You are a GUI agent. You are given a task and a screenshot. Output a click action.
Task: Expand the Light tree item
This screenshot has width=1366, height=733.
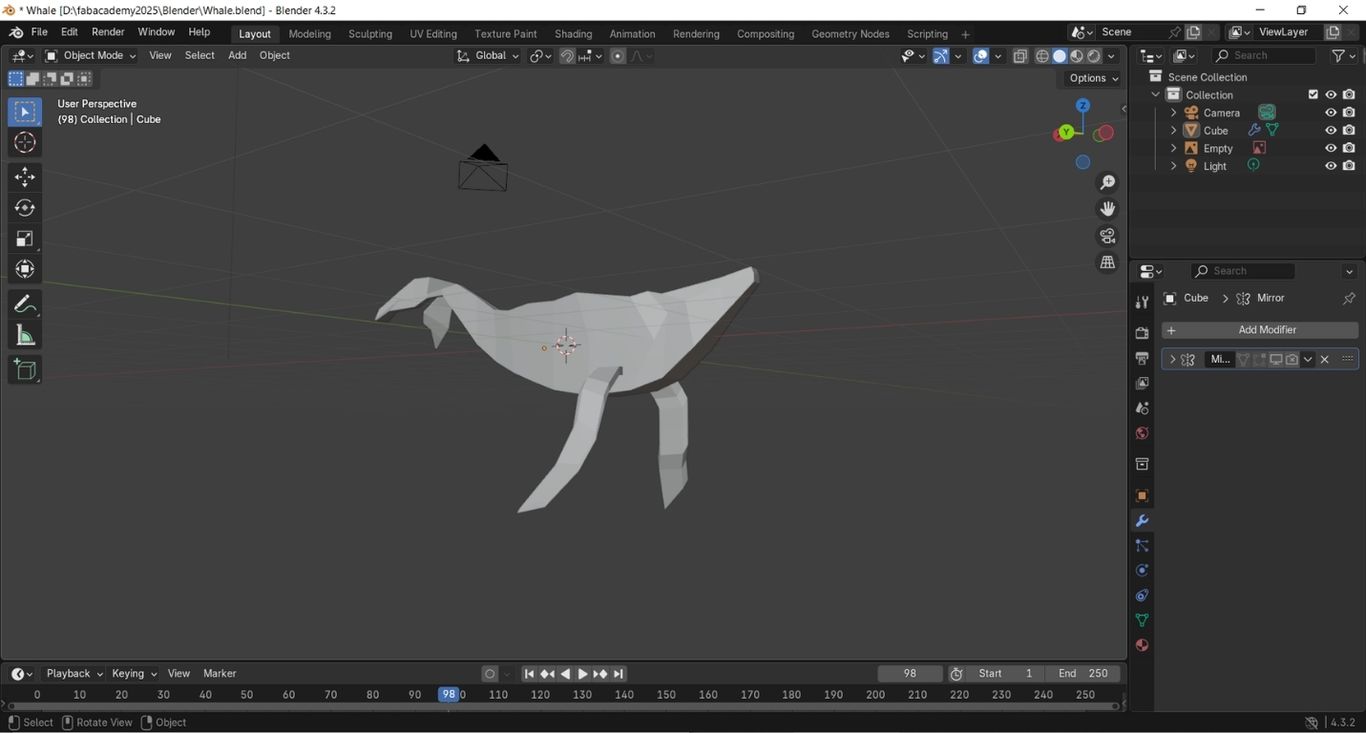click(1173, 166)
